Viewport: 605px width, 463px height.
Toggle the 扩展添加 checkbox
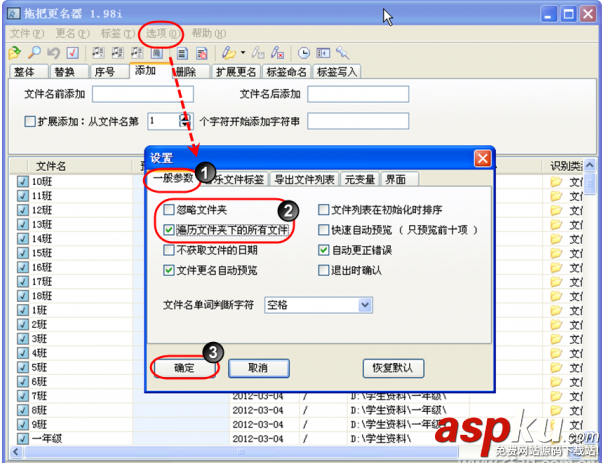tap(30, 122)
